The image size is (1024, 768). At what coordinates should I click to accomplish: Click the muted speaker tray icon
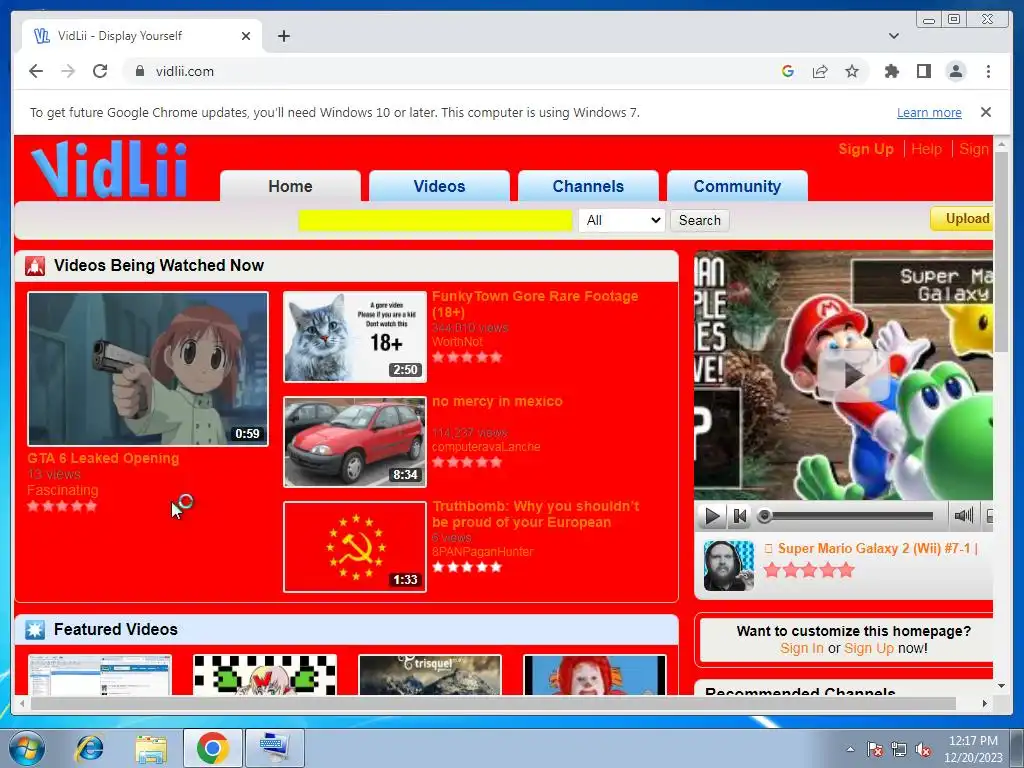coord(923,749)
